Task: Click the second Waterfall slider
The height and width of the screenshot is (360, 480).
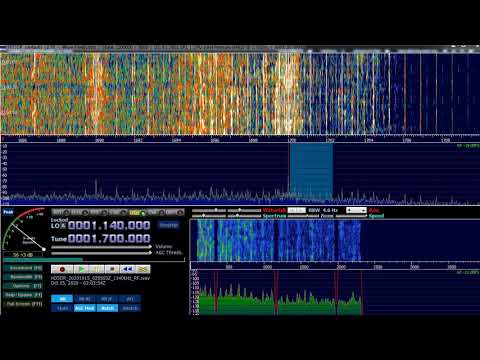Action: coord(244,210)
